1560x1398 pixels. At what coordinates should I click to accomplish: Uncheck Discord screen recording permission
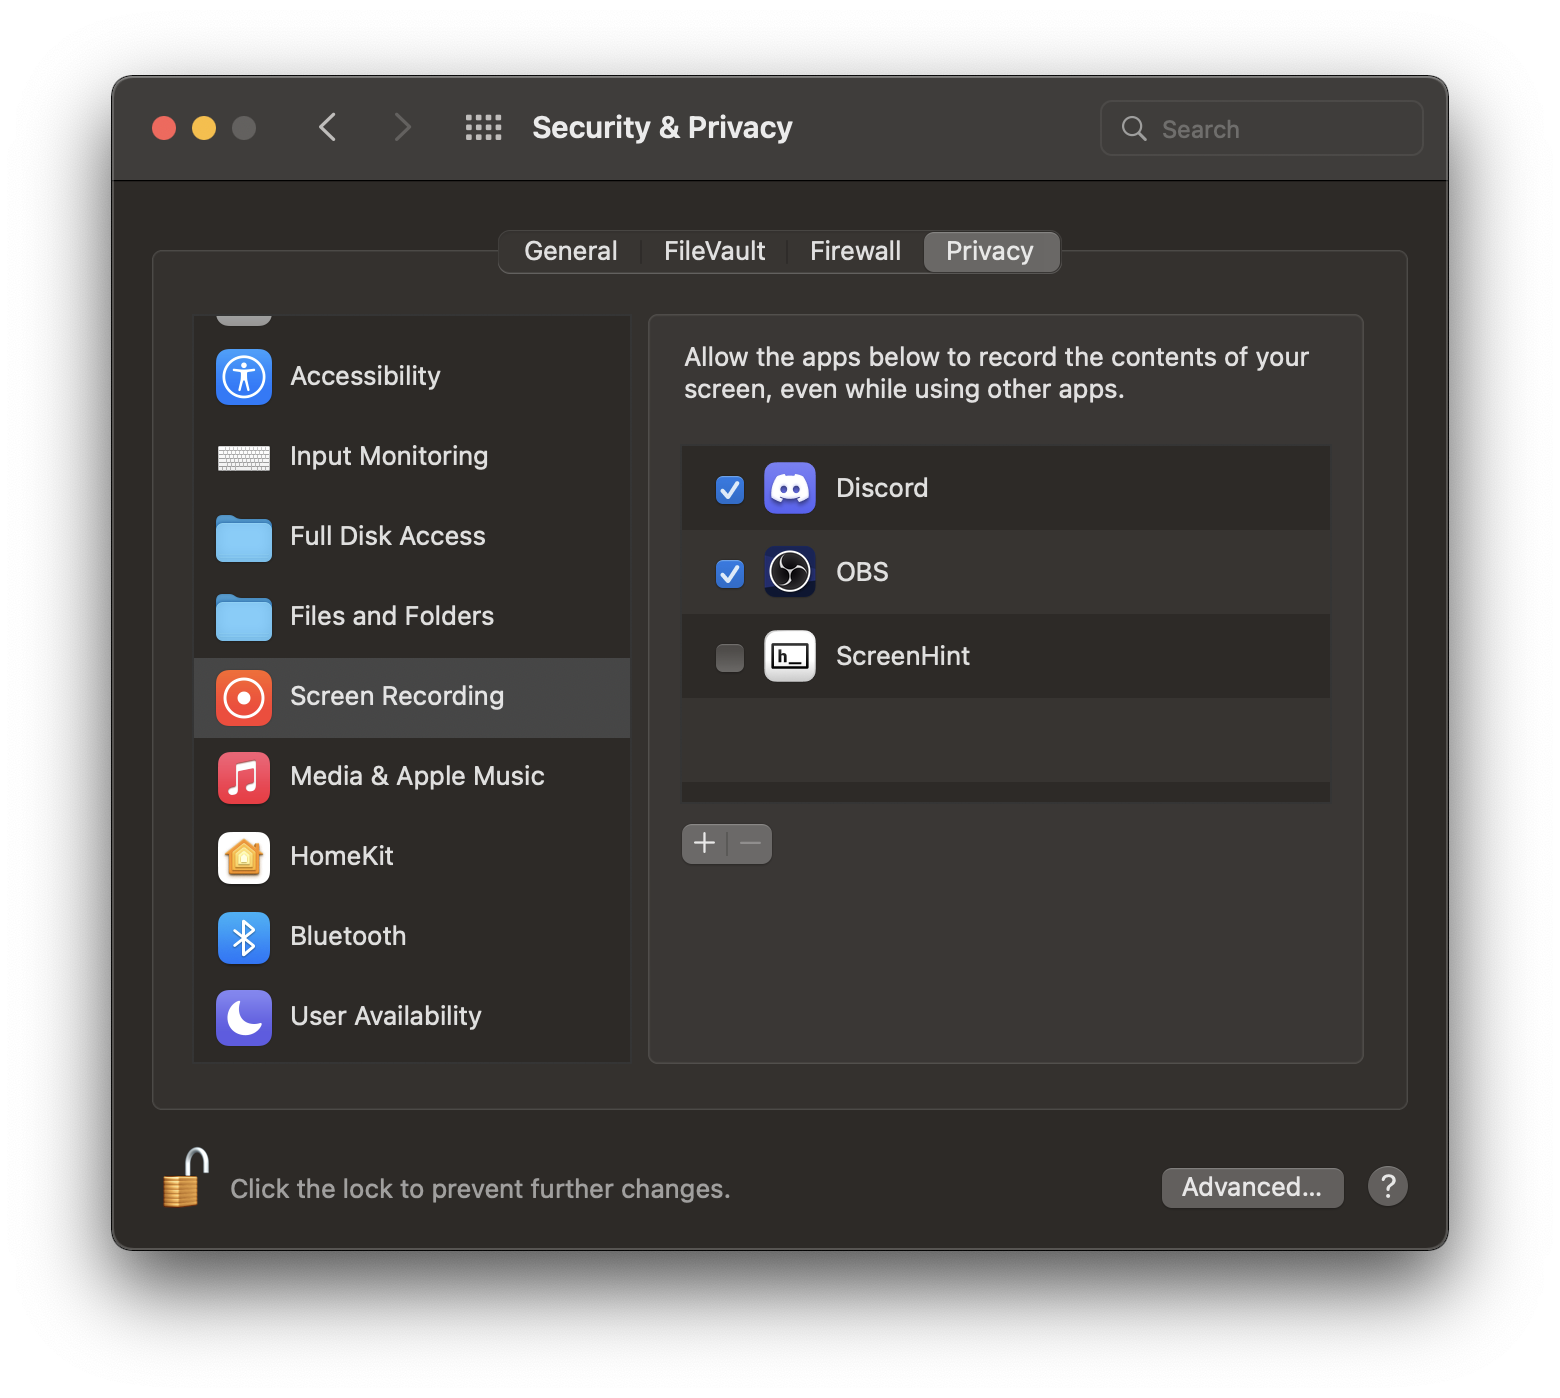click(730, 490)
